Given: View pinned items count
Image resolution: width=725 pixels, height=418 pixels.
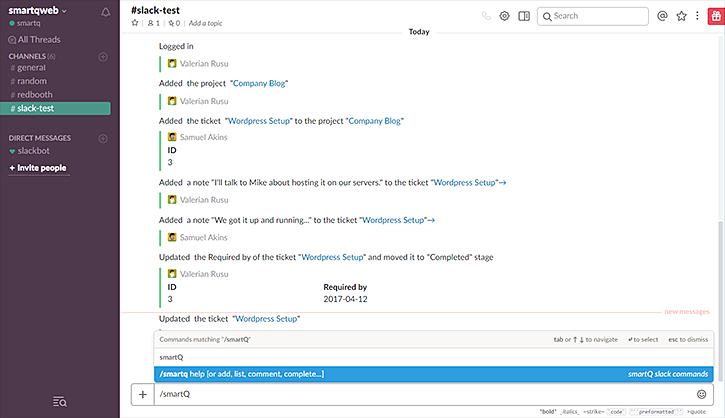Looking at the screenshot, I should [174, 23].
